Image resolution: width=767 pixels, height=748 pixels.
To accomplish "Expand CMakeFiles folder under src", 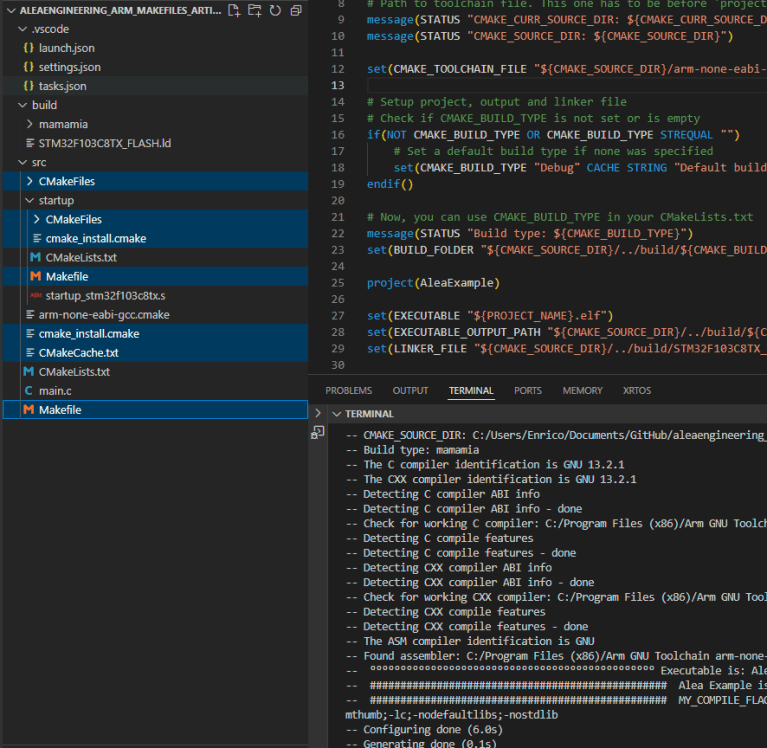I will (x=30, y=181).
